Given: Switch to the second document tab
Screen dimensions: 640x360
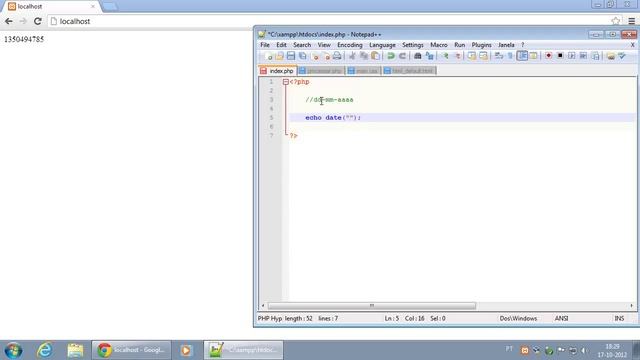Looking at the screenshot, I should click(321, 71).
